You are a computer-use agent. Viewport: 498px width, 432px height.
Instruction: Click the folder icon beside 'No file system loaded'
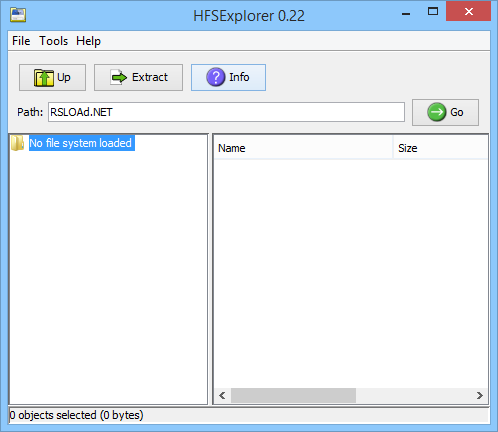[17, 143]
